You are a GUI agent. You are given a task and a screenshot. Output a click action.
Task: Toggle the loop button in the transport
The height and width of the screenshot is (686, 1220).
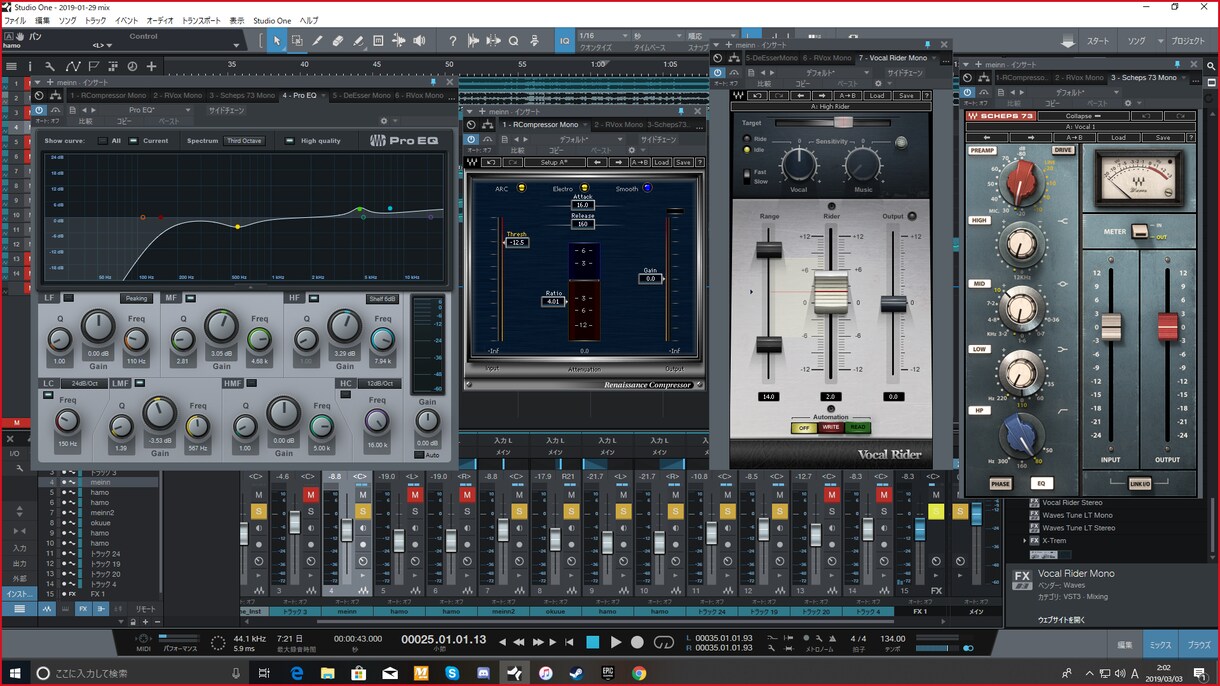point(664,642)
